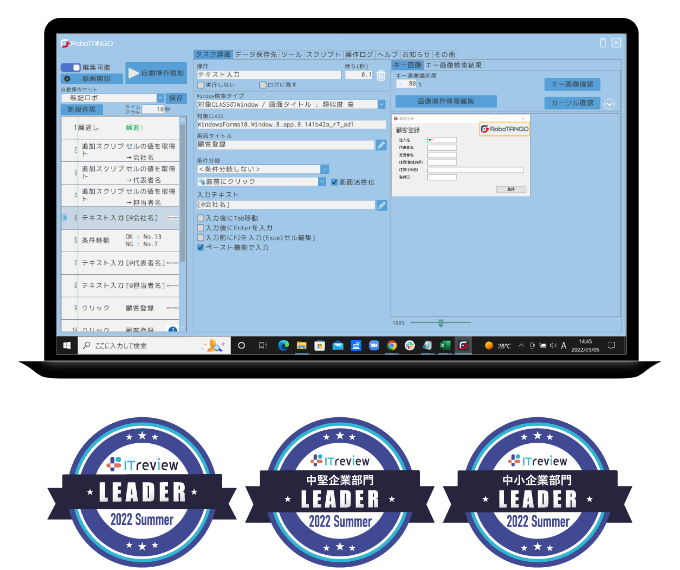The image size is (680, 570).
Task: Open Cortana circle icon on taskbar
Action: coord(242,345)
